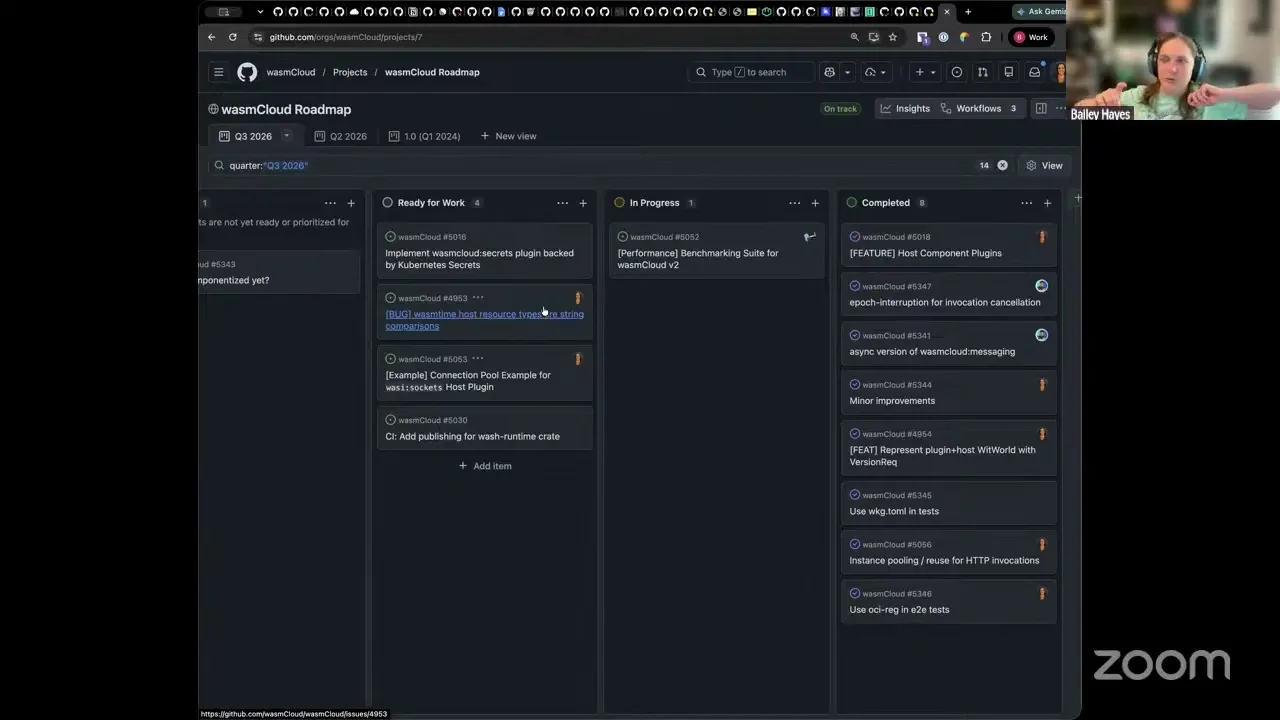Screen dimensions: 1280x720
Task: Click plus icon on Completed column
Action: pos(1047,203)
